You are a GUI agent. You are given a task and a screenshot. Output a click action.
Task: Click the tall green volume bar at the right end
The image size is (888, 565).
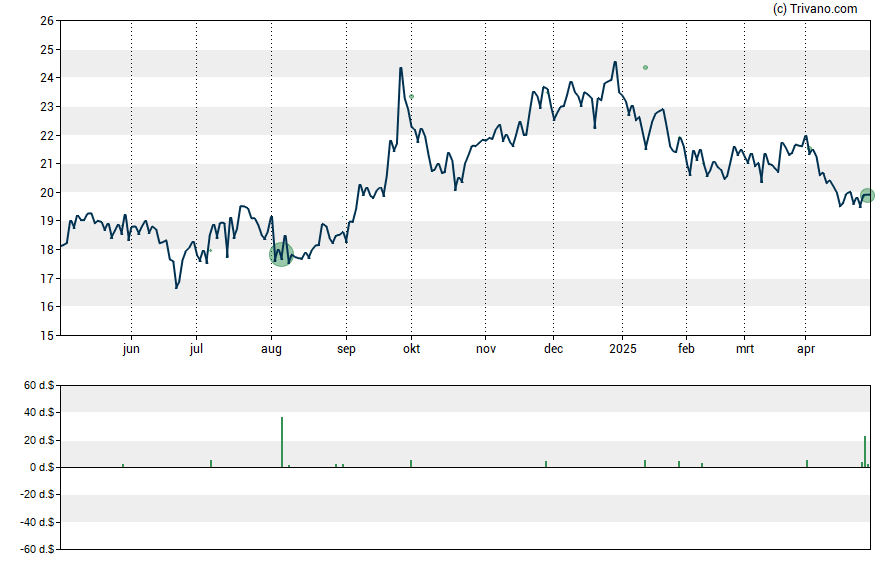click(x=865, y=452)
